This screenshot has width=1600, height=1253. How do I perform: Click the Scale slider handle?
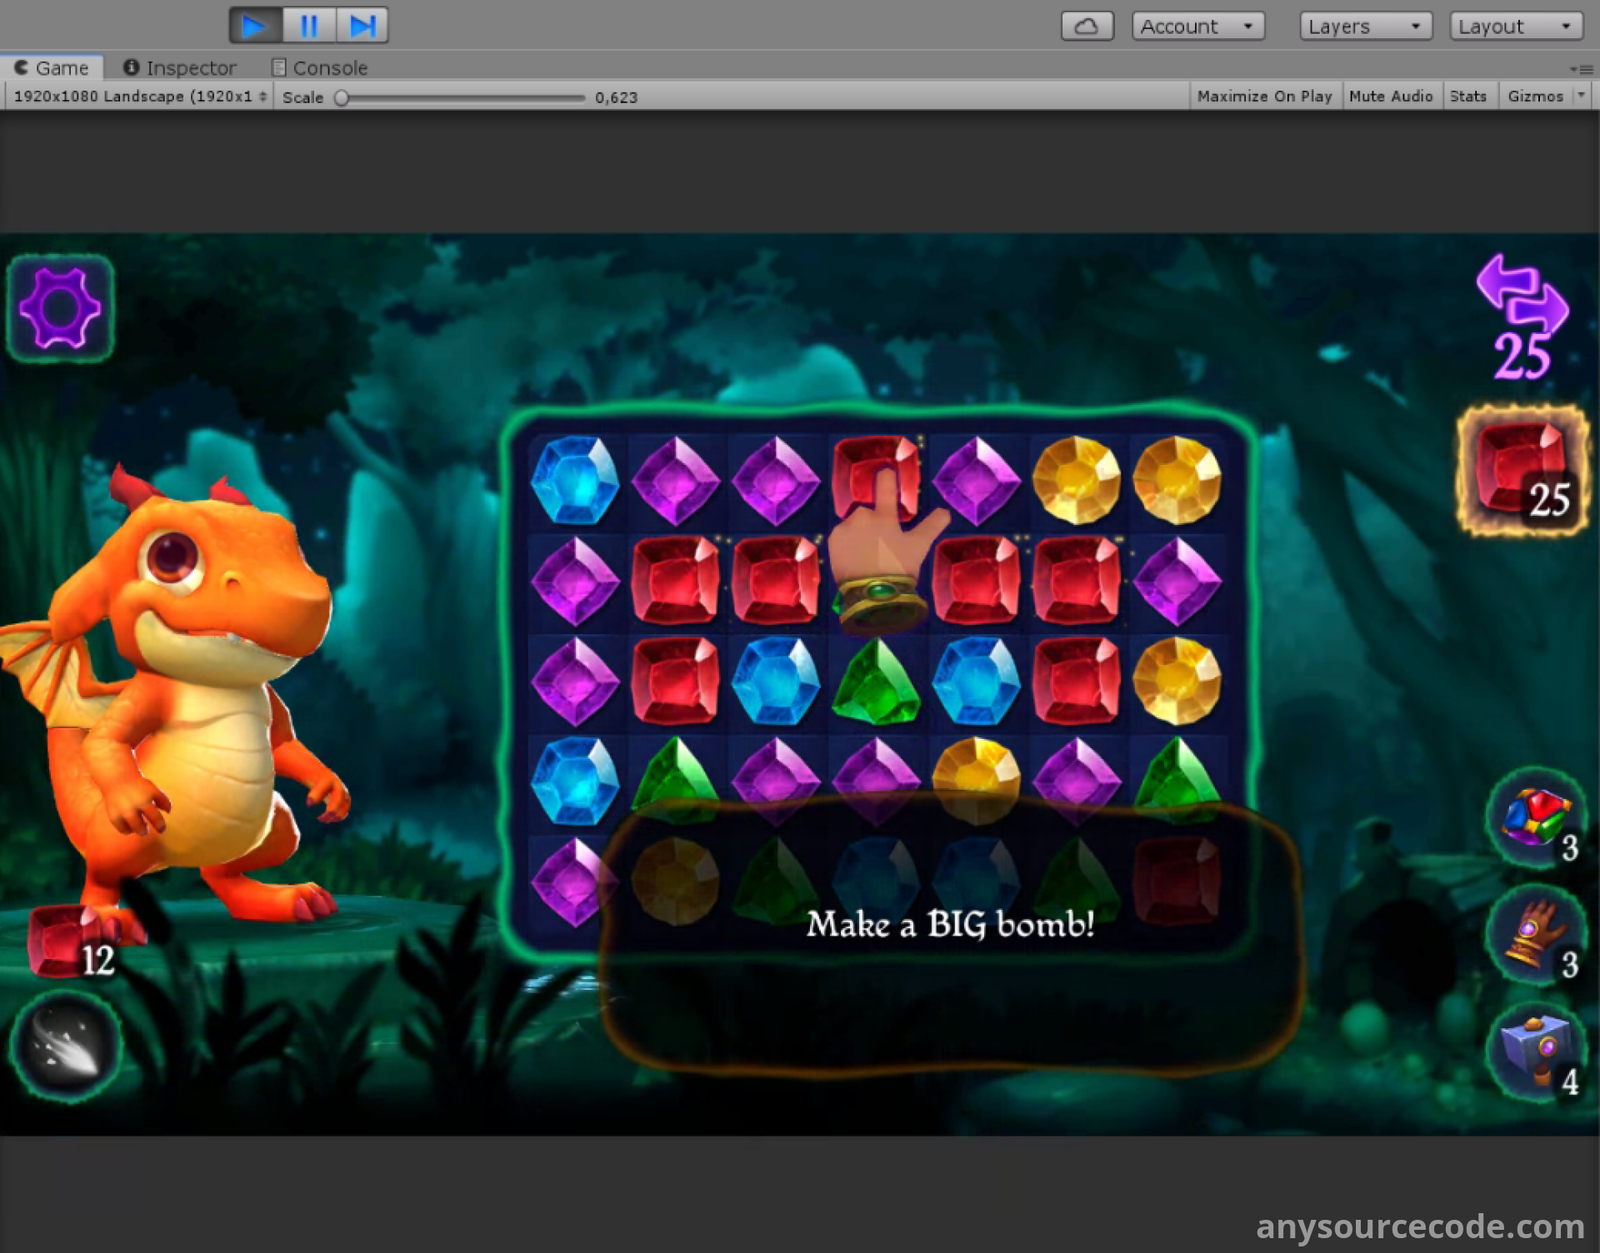[x=342, y=97]
